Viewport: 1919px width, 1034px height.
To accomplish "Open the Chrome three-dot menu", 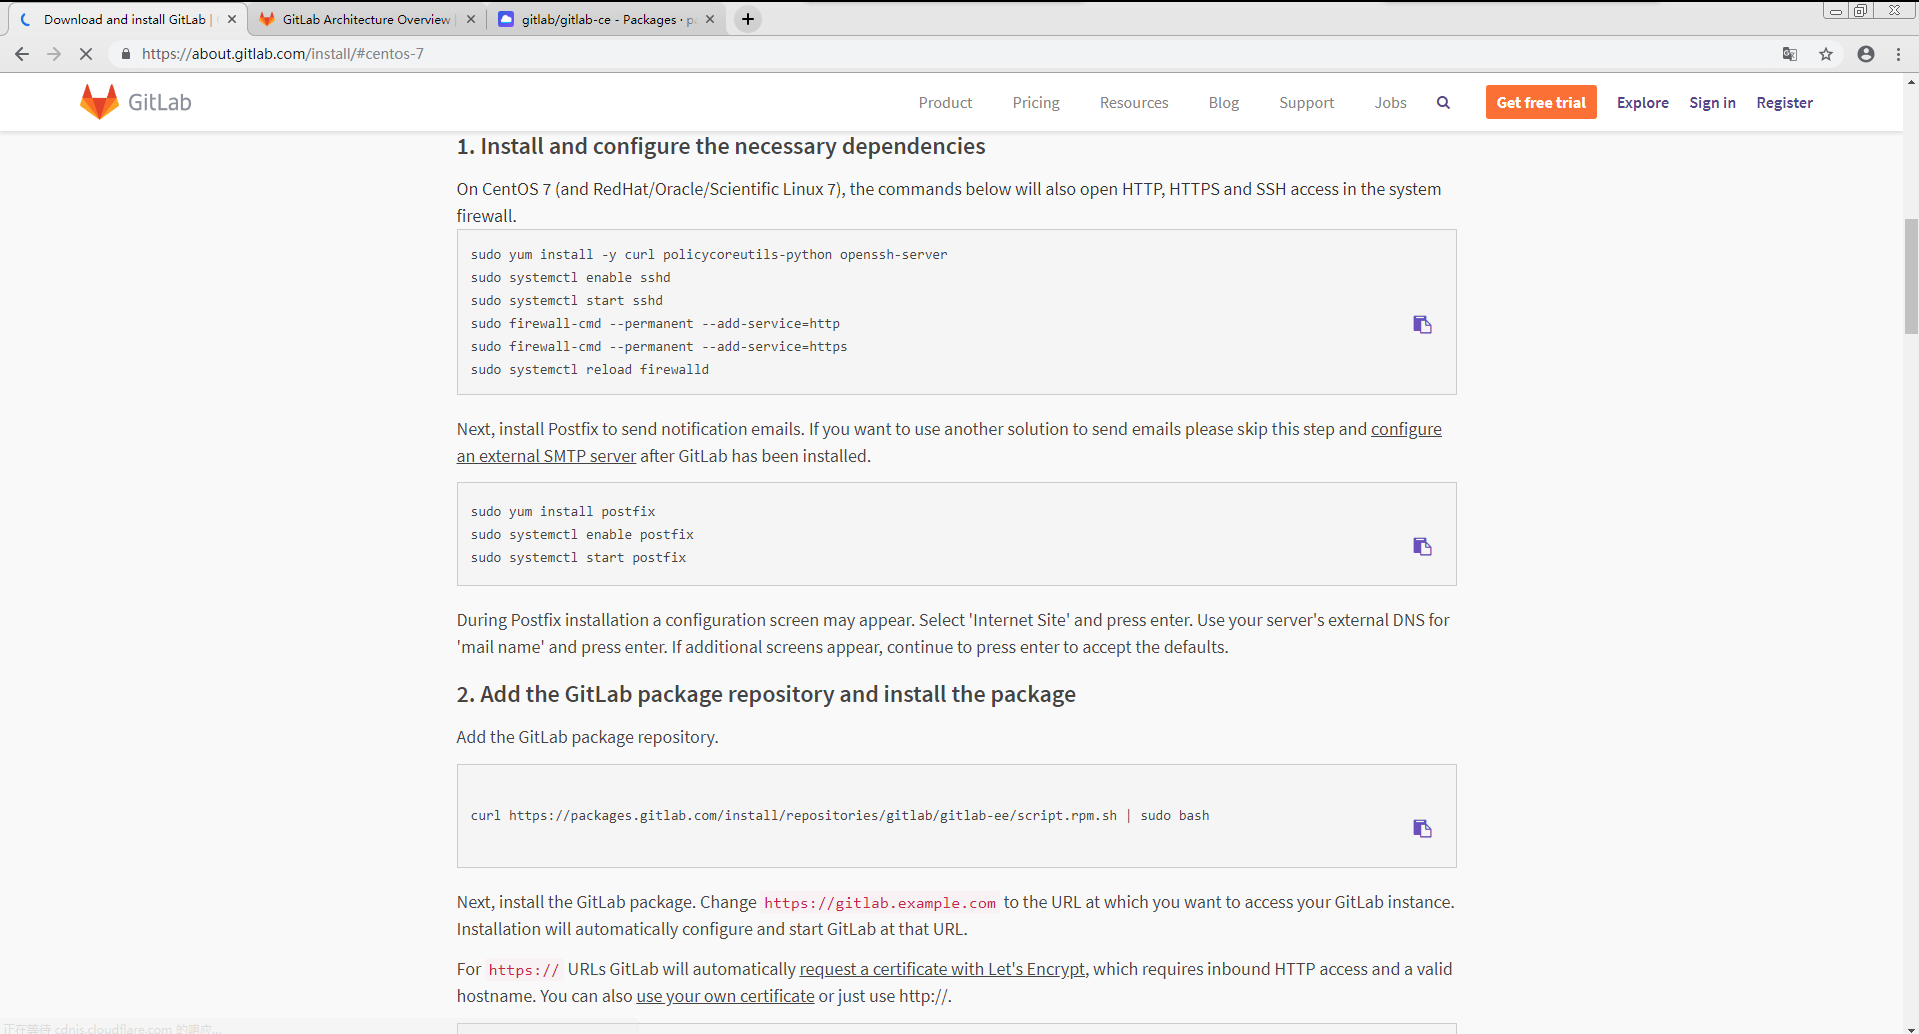I will pyautogui.click(x=1898, y=54).
